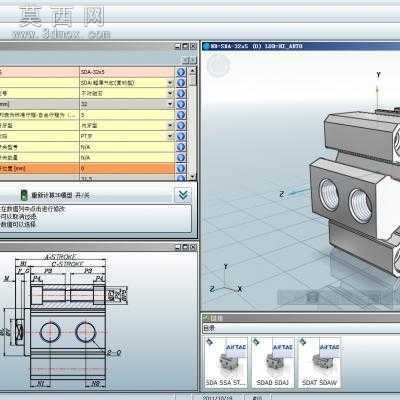
Task: Click the parameter table scrollbar down arrow
Action: (x=192, y=176)
